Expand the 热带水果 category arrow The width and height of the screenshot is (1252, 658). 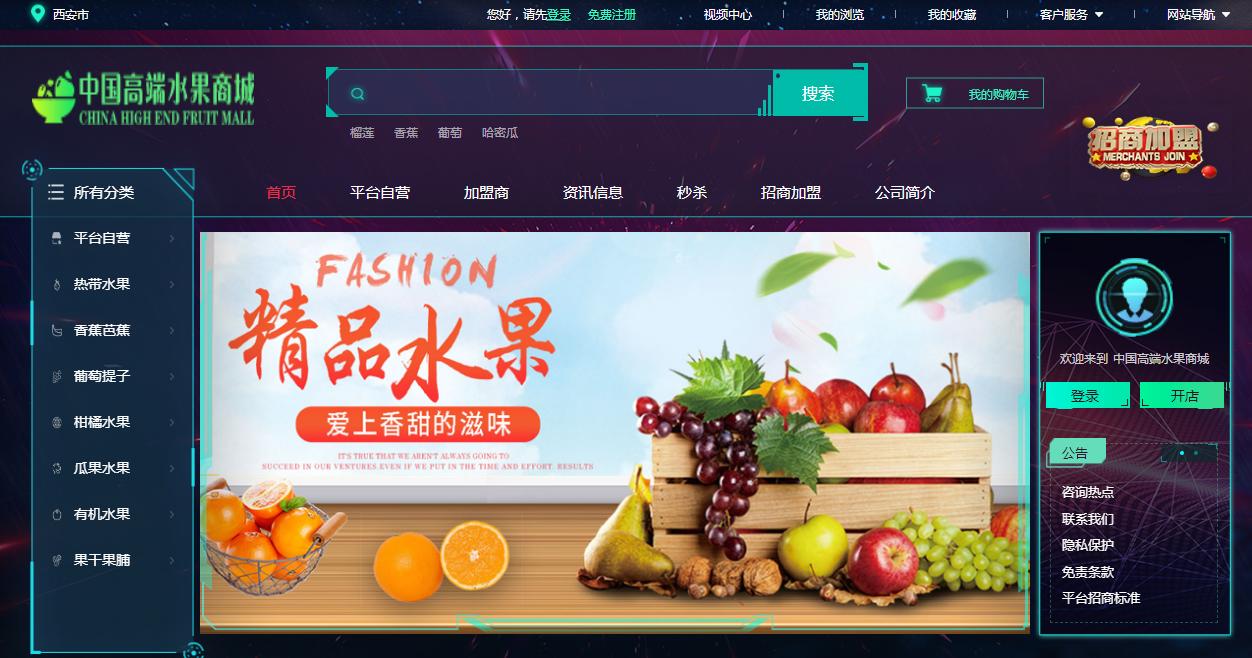pos(172,284)
